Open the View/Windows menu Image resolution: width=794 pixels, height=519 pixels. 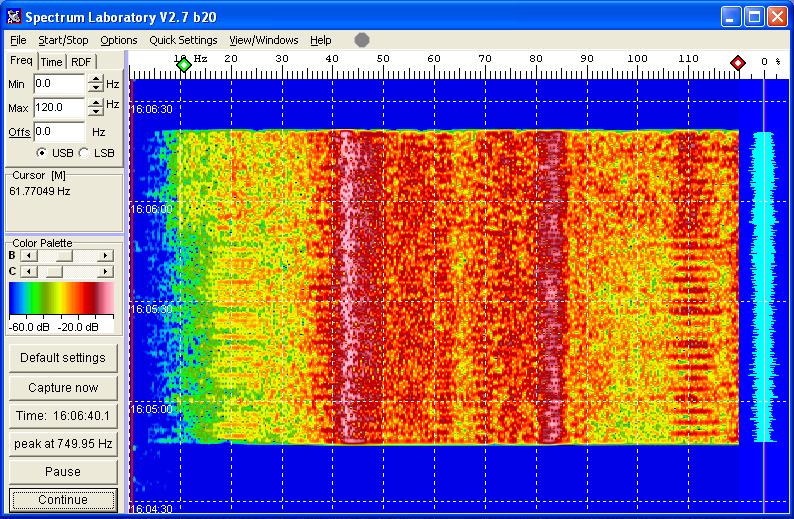263,40
